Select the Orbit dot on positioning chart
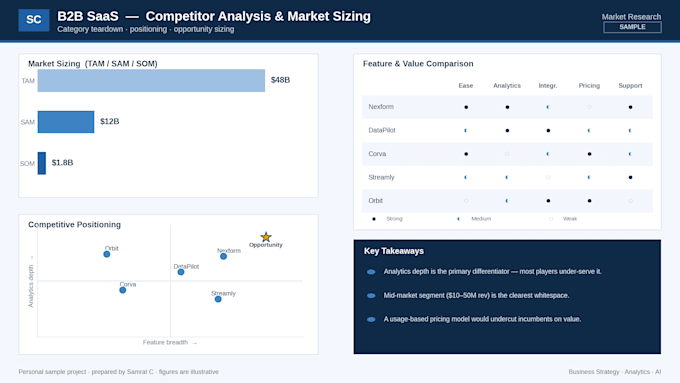 tap(107, 254)
